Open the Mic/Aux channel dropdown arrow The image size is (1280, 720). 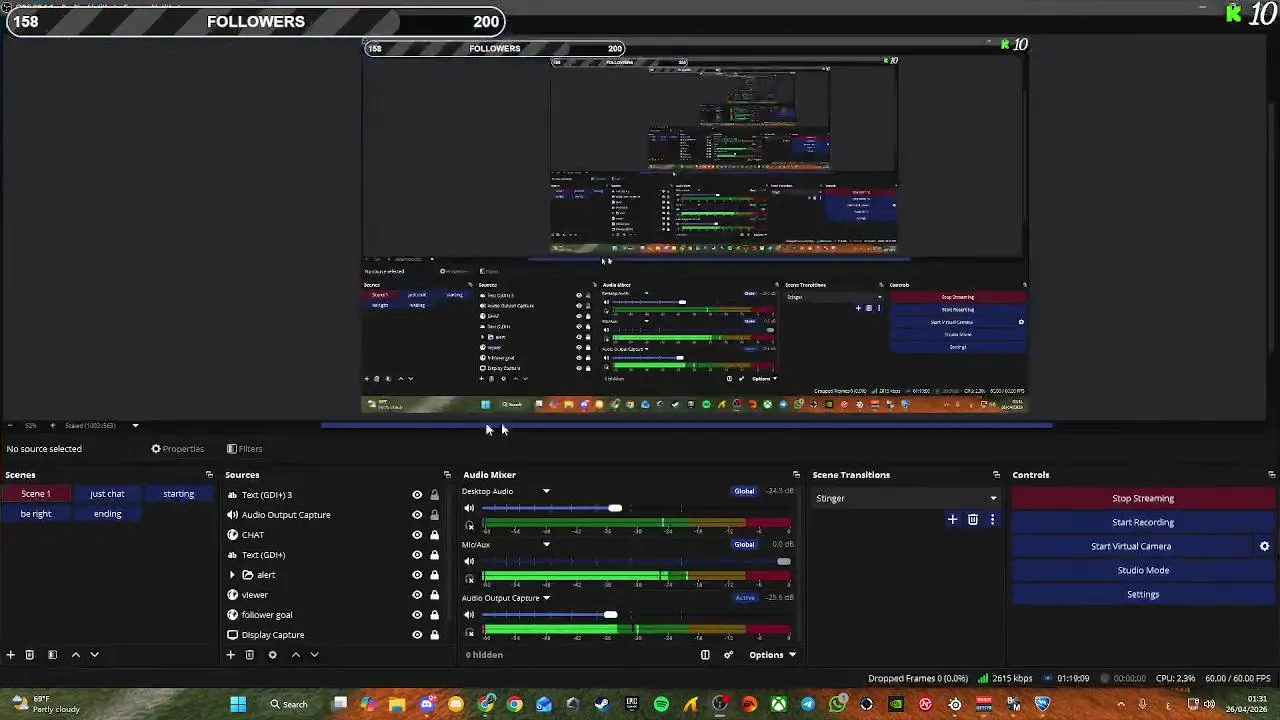(546, 545)
